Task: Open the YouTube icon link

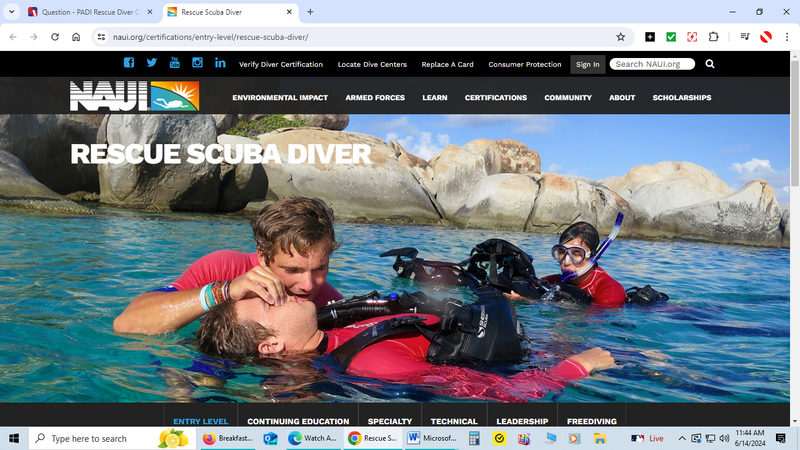Action: click(x=174, y=63)
